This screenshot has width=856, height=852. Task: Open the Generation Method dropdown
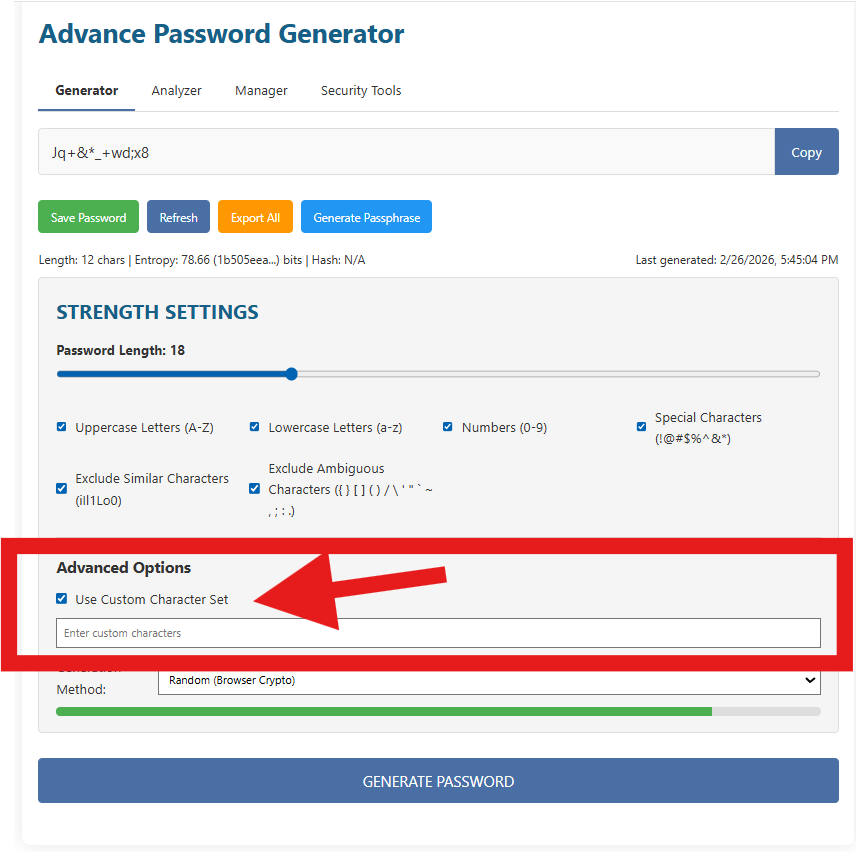click(488, 680)
